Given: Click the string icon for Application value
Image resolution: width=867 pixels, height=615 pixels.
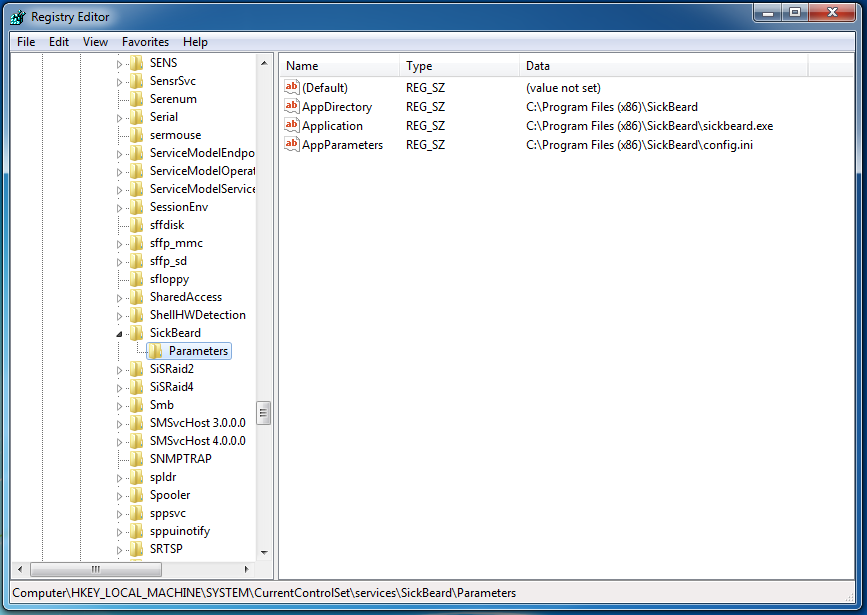Looking at the screenshot, I should point(291,125).
